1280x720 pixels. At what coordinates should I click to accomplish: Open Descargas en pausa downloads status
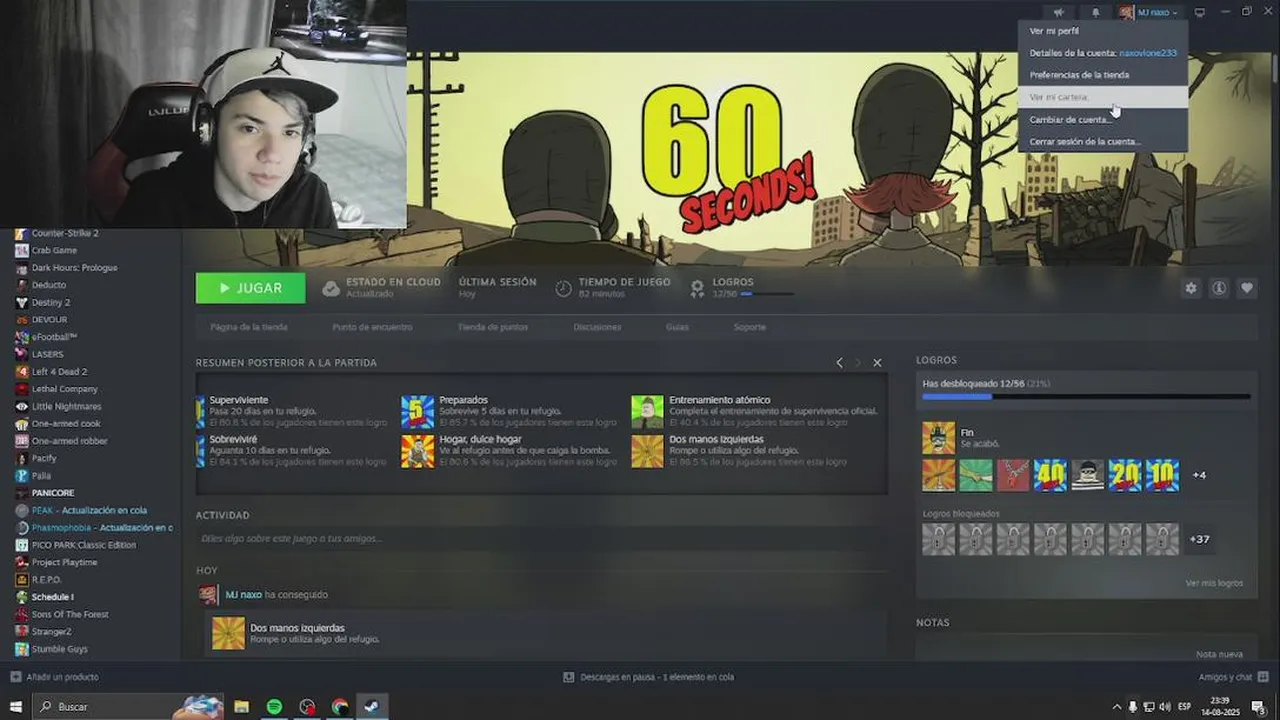point(648,677)
